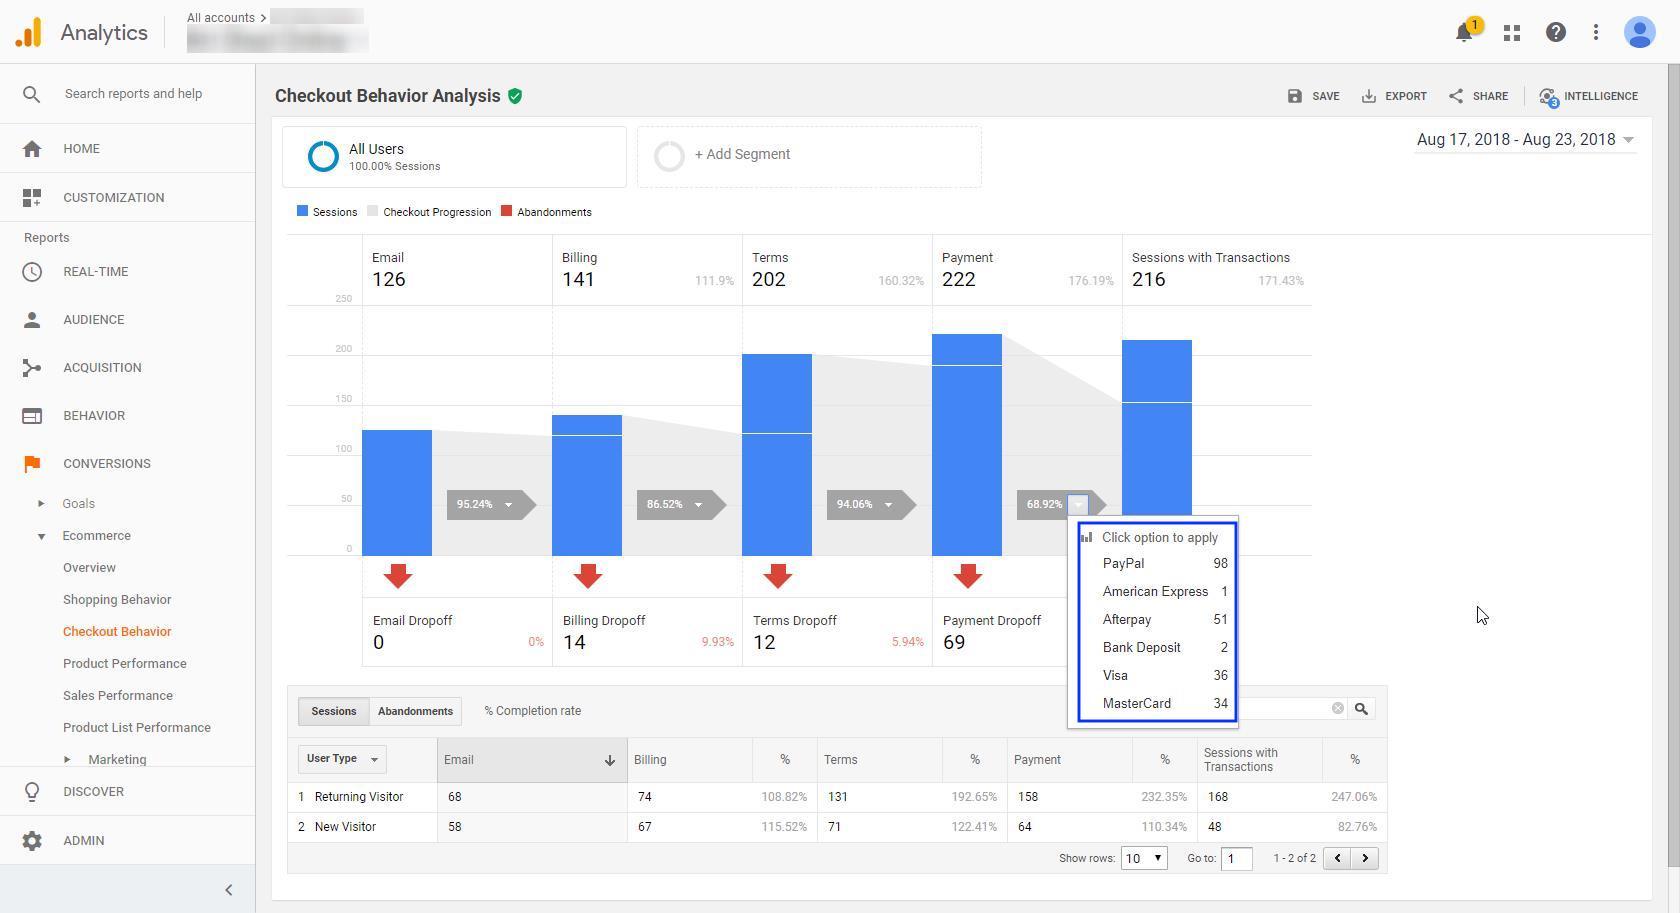Open the Google apps grid icon
The height and width of the screenshot is (913, 1680).
tap(1512, 33)
